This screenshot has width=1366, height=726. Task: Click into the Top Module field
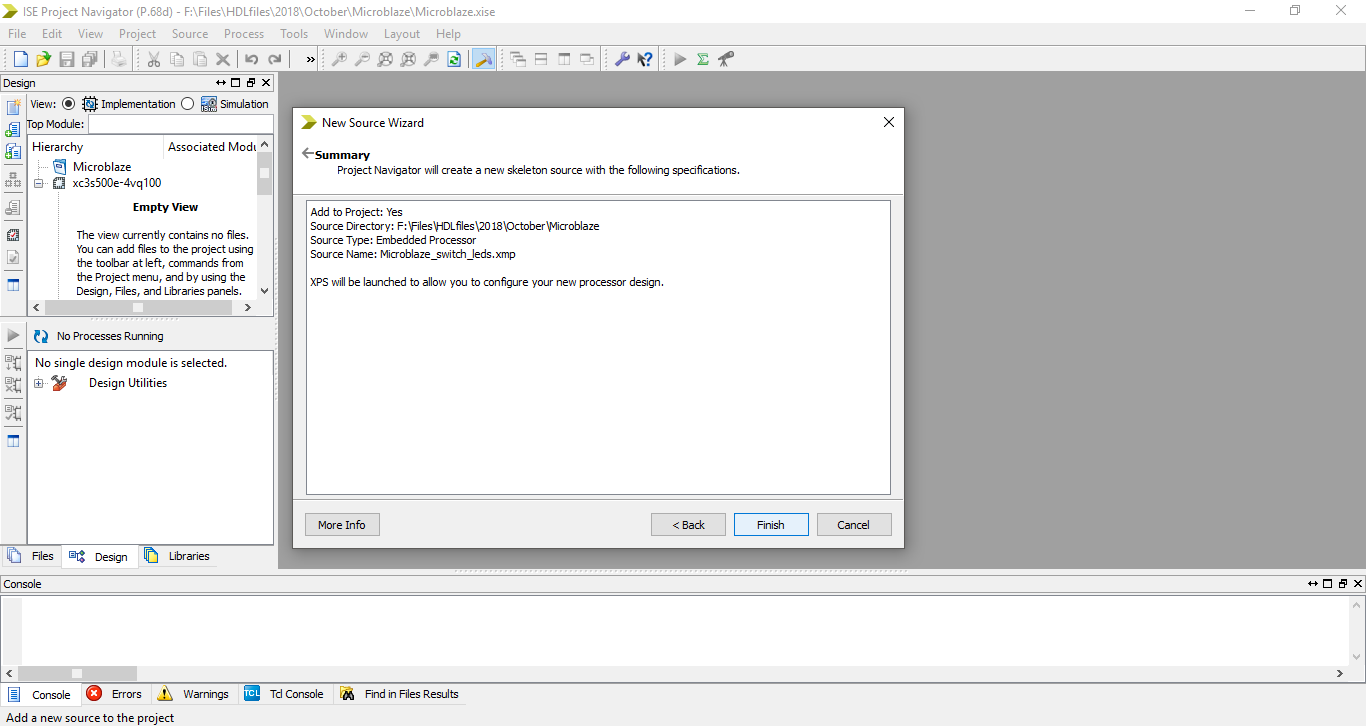pos(180,125)
